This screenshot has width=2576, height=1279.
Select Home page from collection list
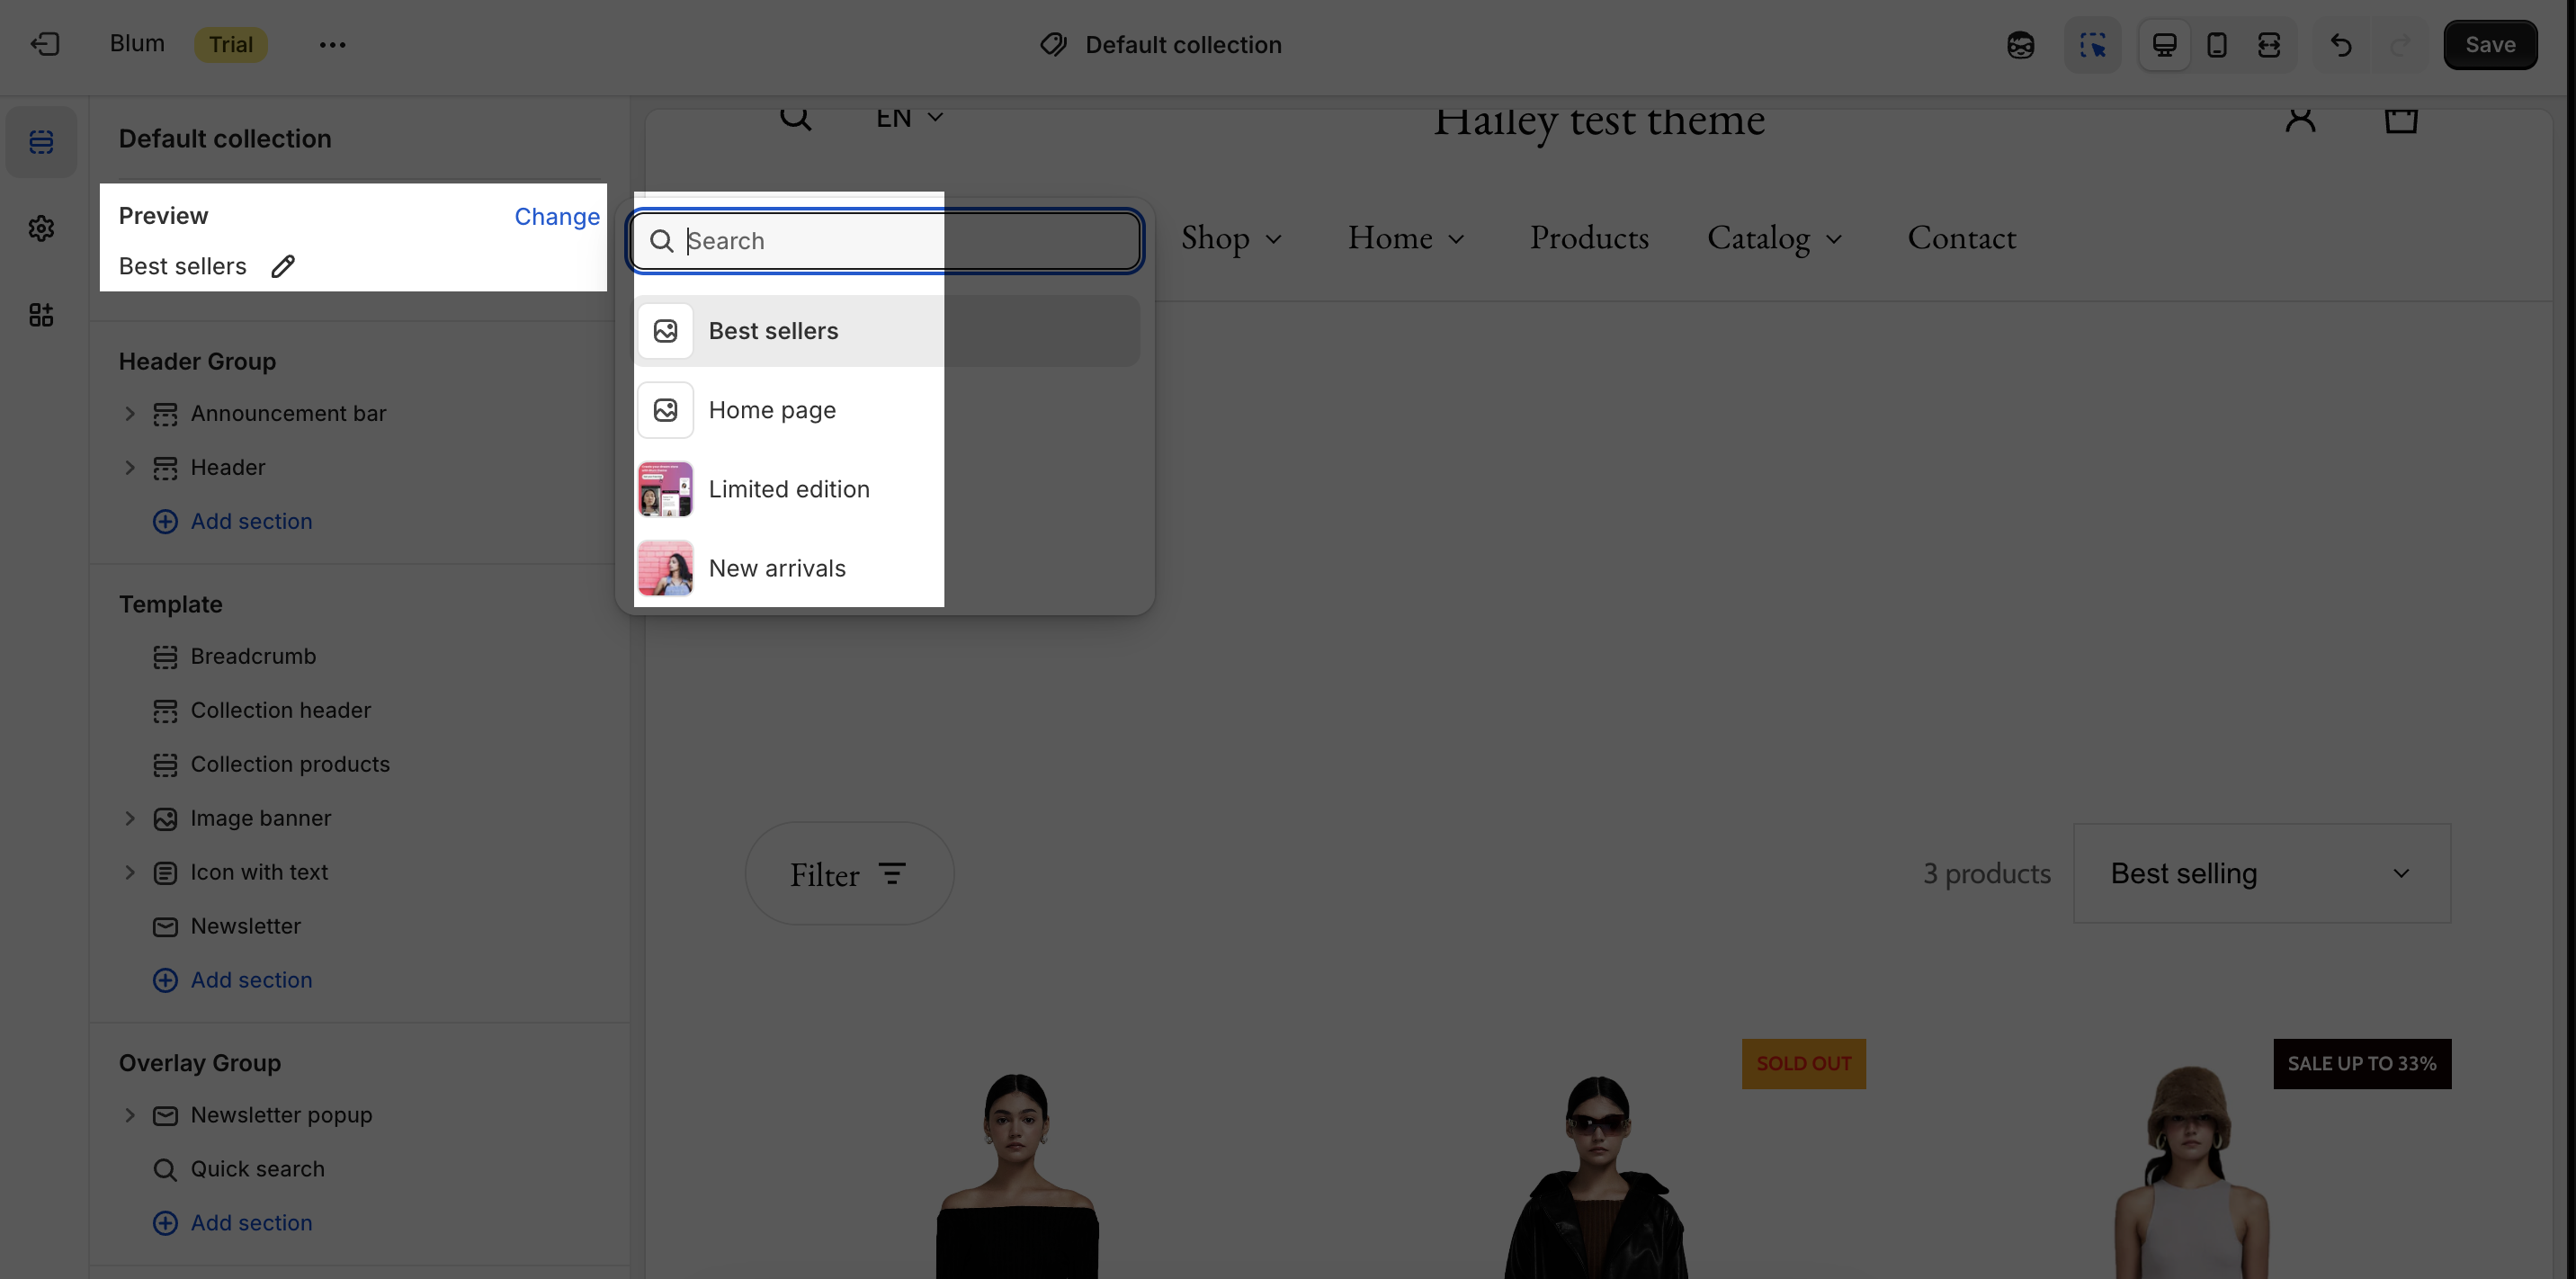click(x=772, y=410)
